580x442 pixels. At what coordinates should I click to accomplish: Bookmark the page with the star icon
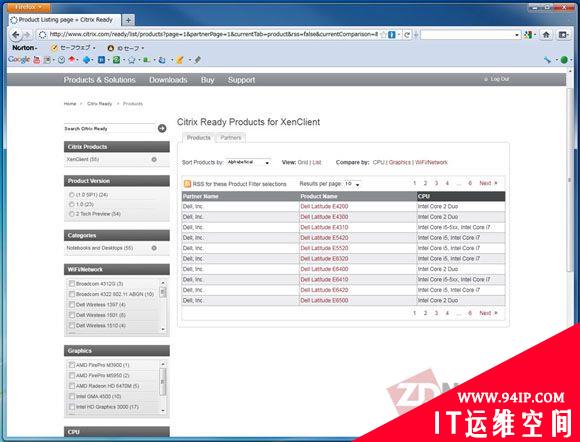click(x=383, y=34)
